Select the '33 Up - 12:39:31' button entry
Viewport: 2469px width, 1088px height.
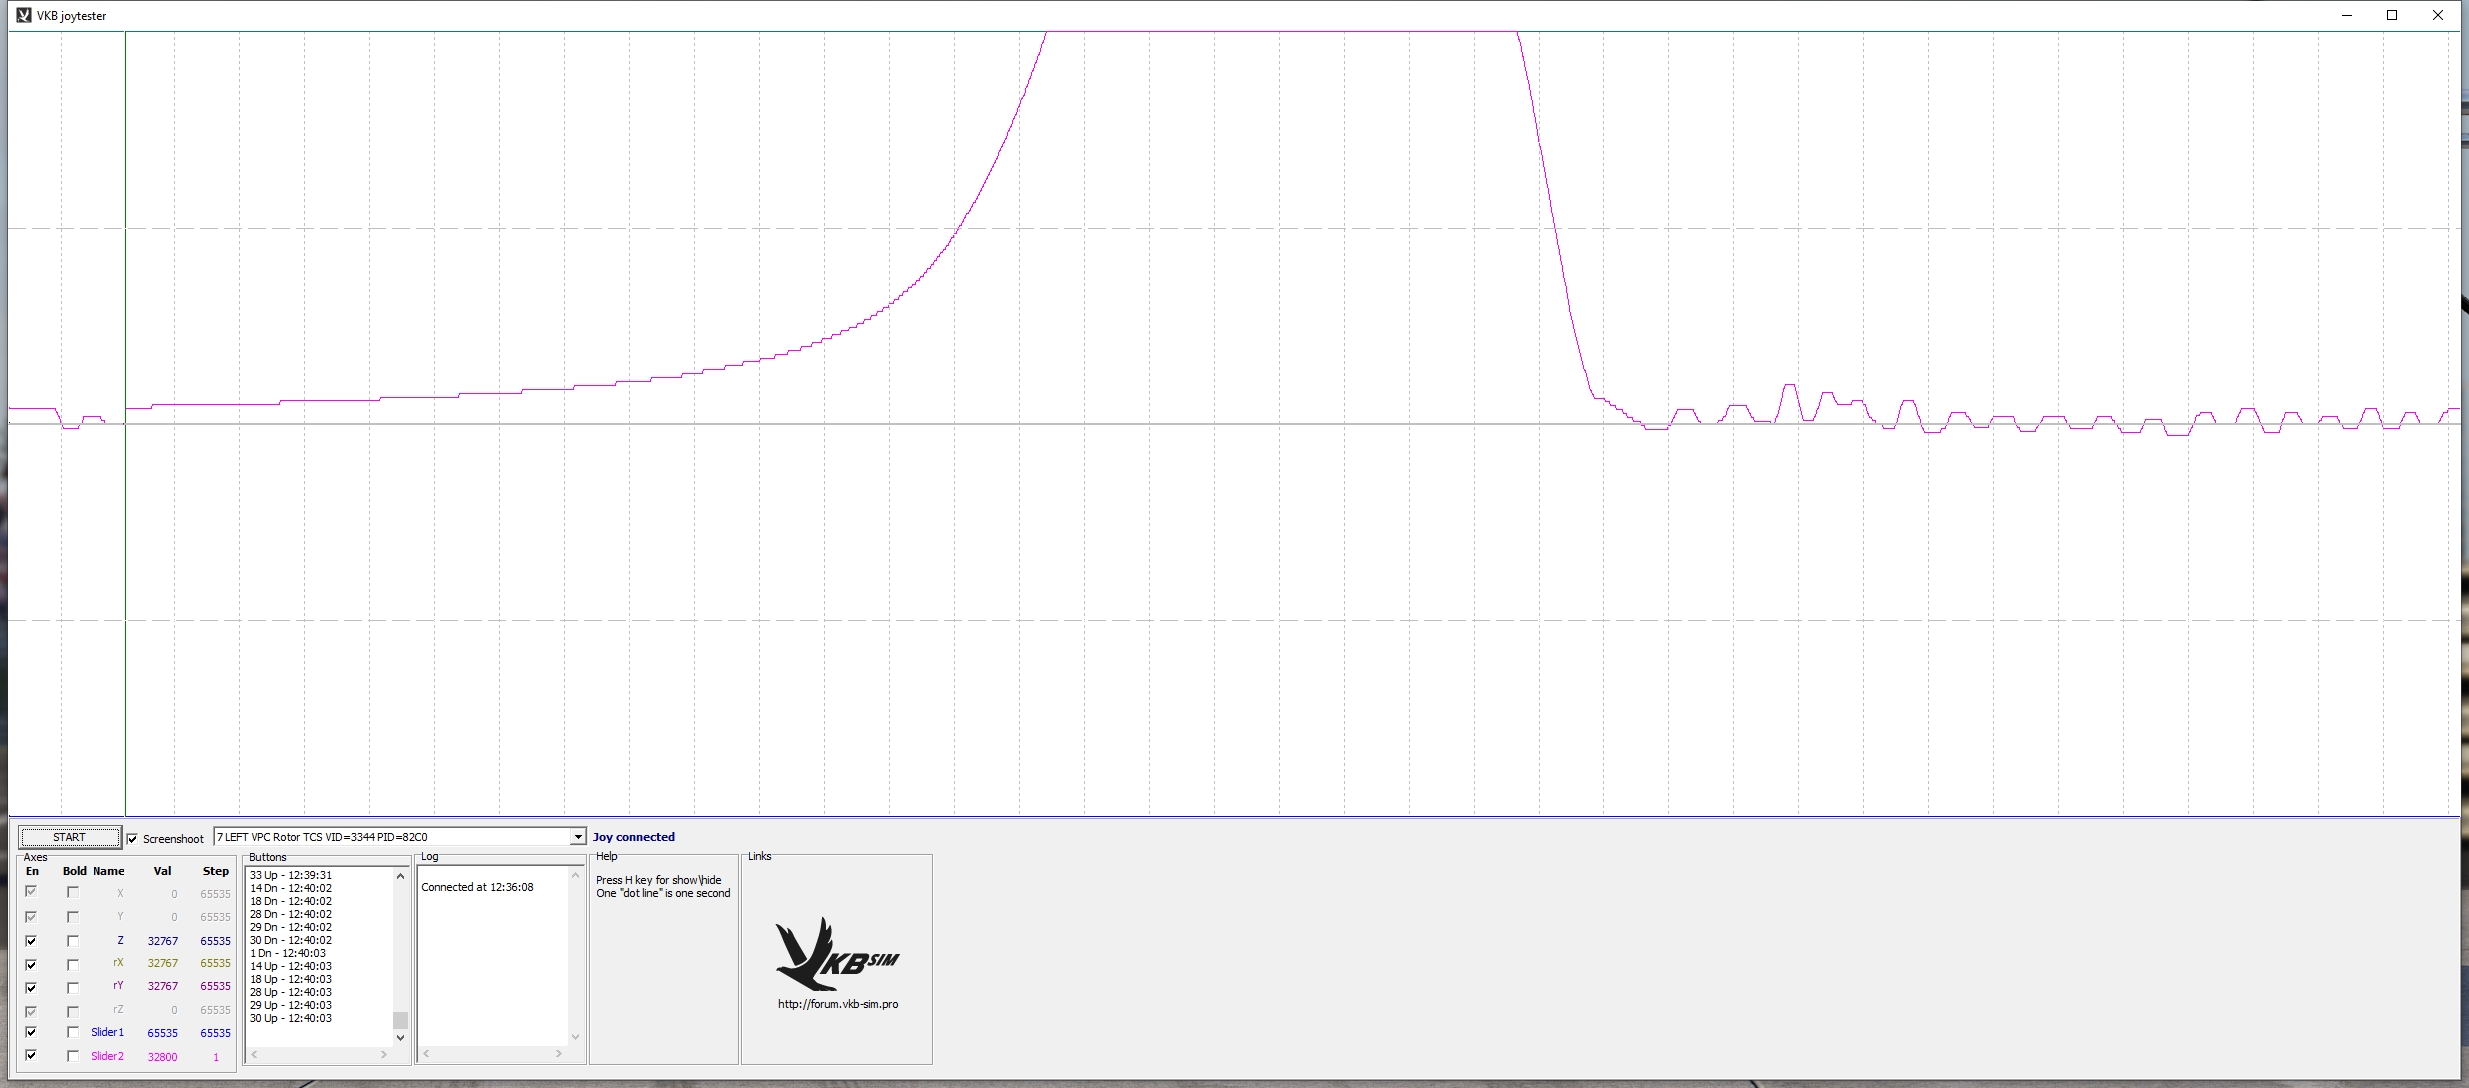[291, 875]
